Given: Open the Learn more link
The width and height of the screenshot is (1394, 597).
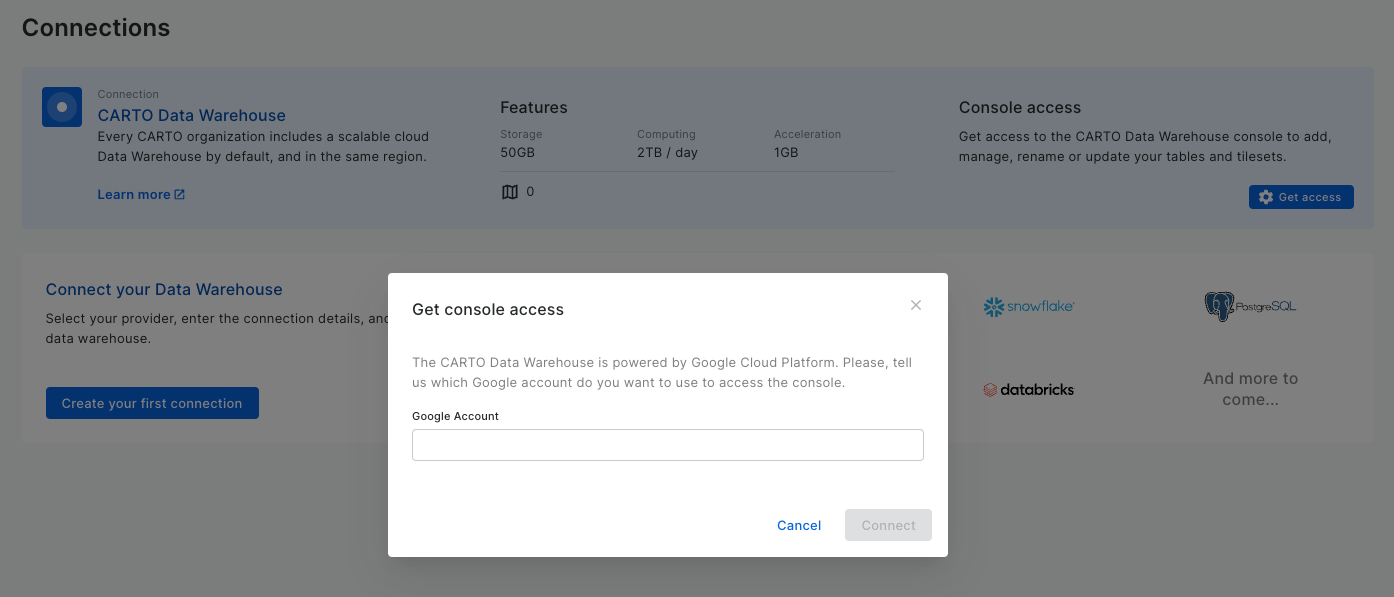Looking at the screenshot, I should [x=134, y=194].
